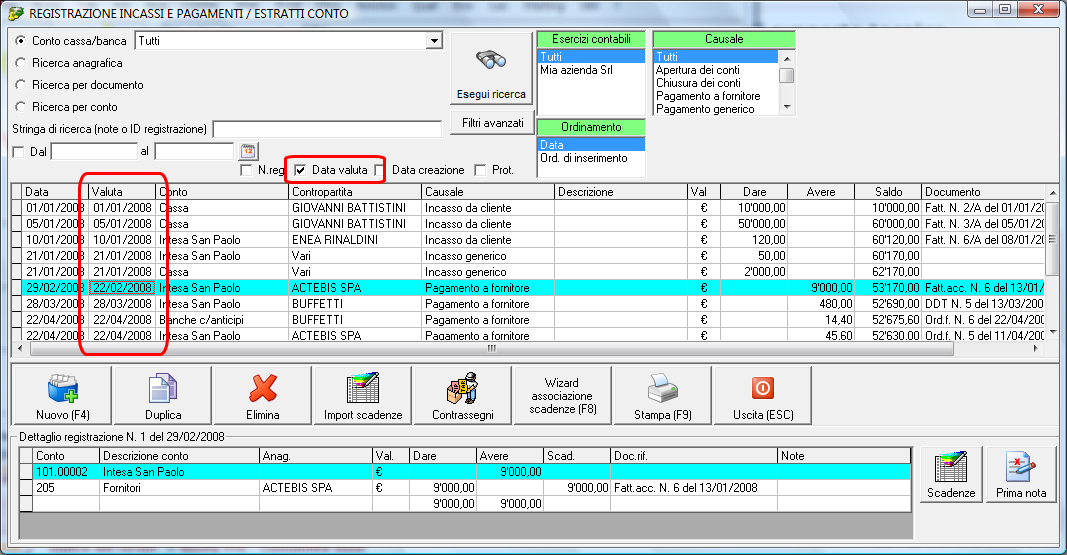Click the al end date field
The height and width of the screenshot is (555, 1067).
click(194, 152)
